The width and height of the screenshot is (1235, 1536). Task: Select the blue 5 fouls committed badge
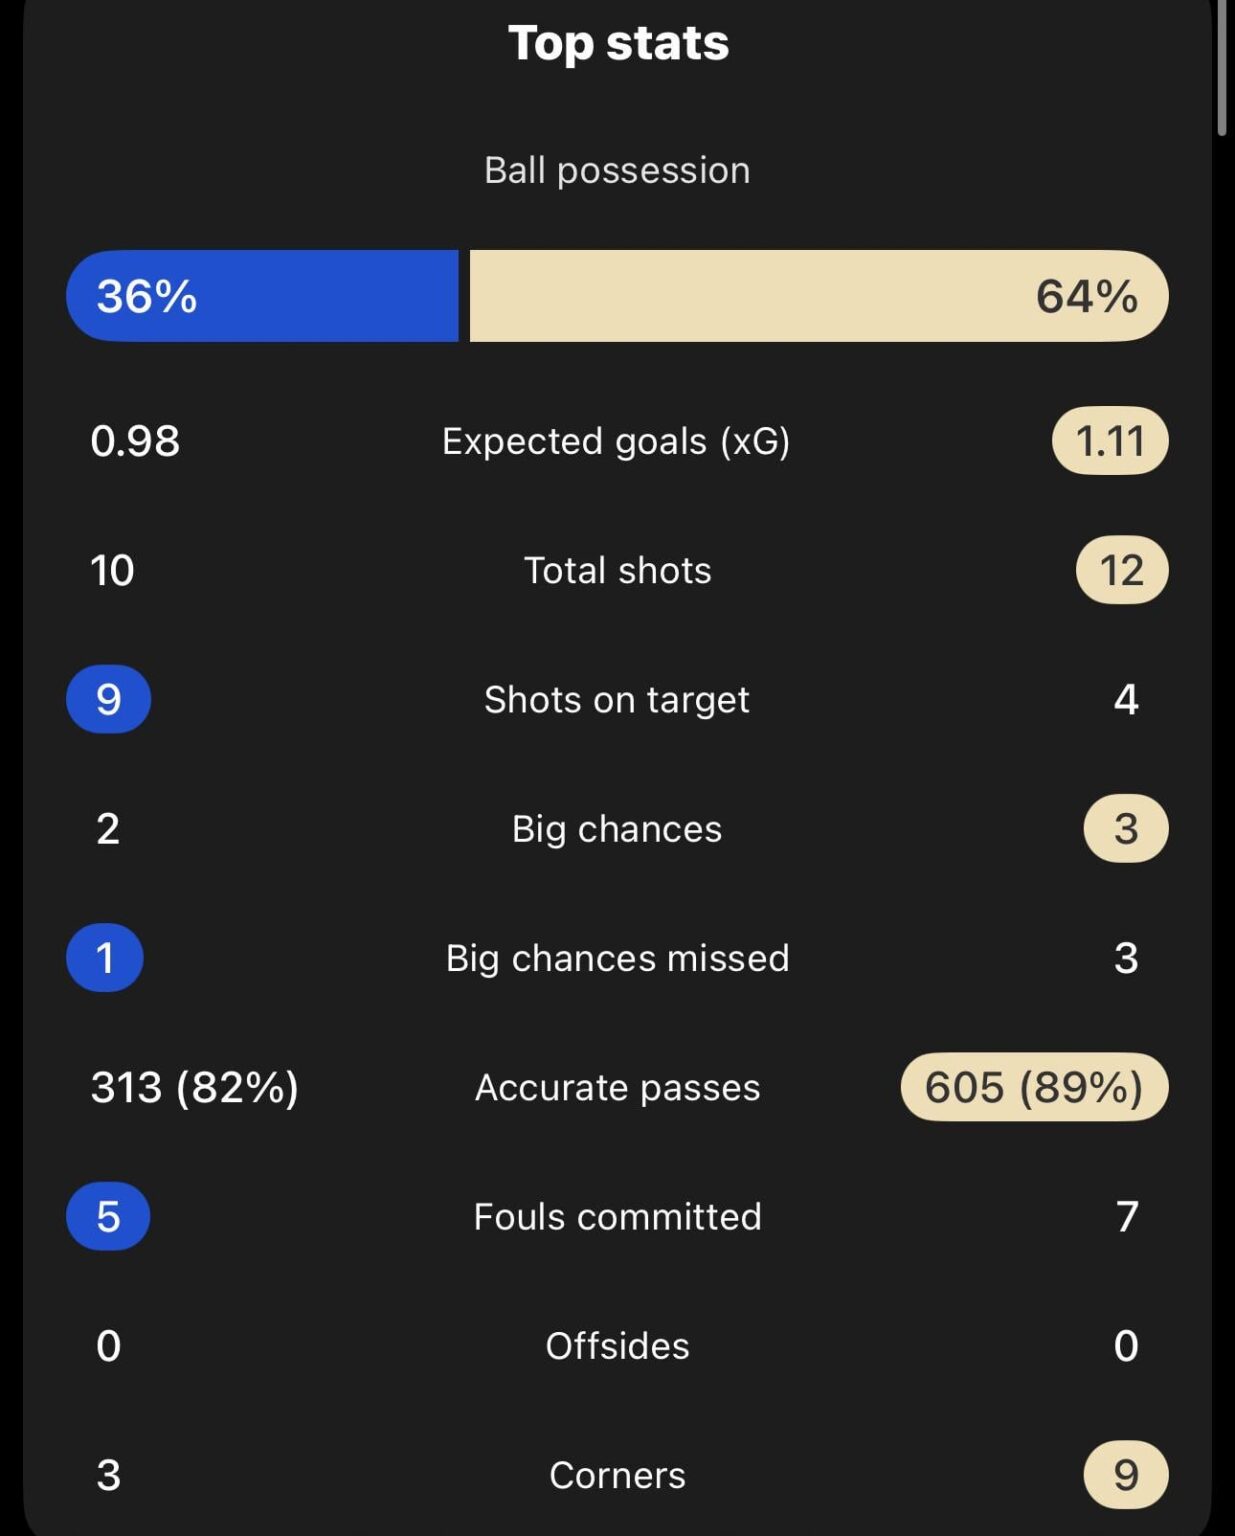(x=107, y=1216)
